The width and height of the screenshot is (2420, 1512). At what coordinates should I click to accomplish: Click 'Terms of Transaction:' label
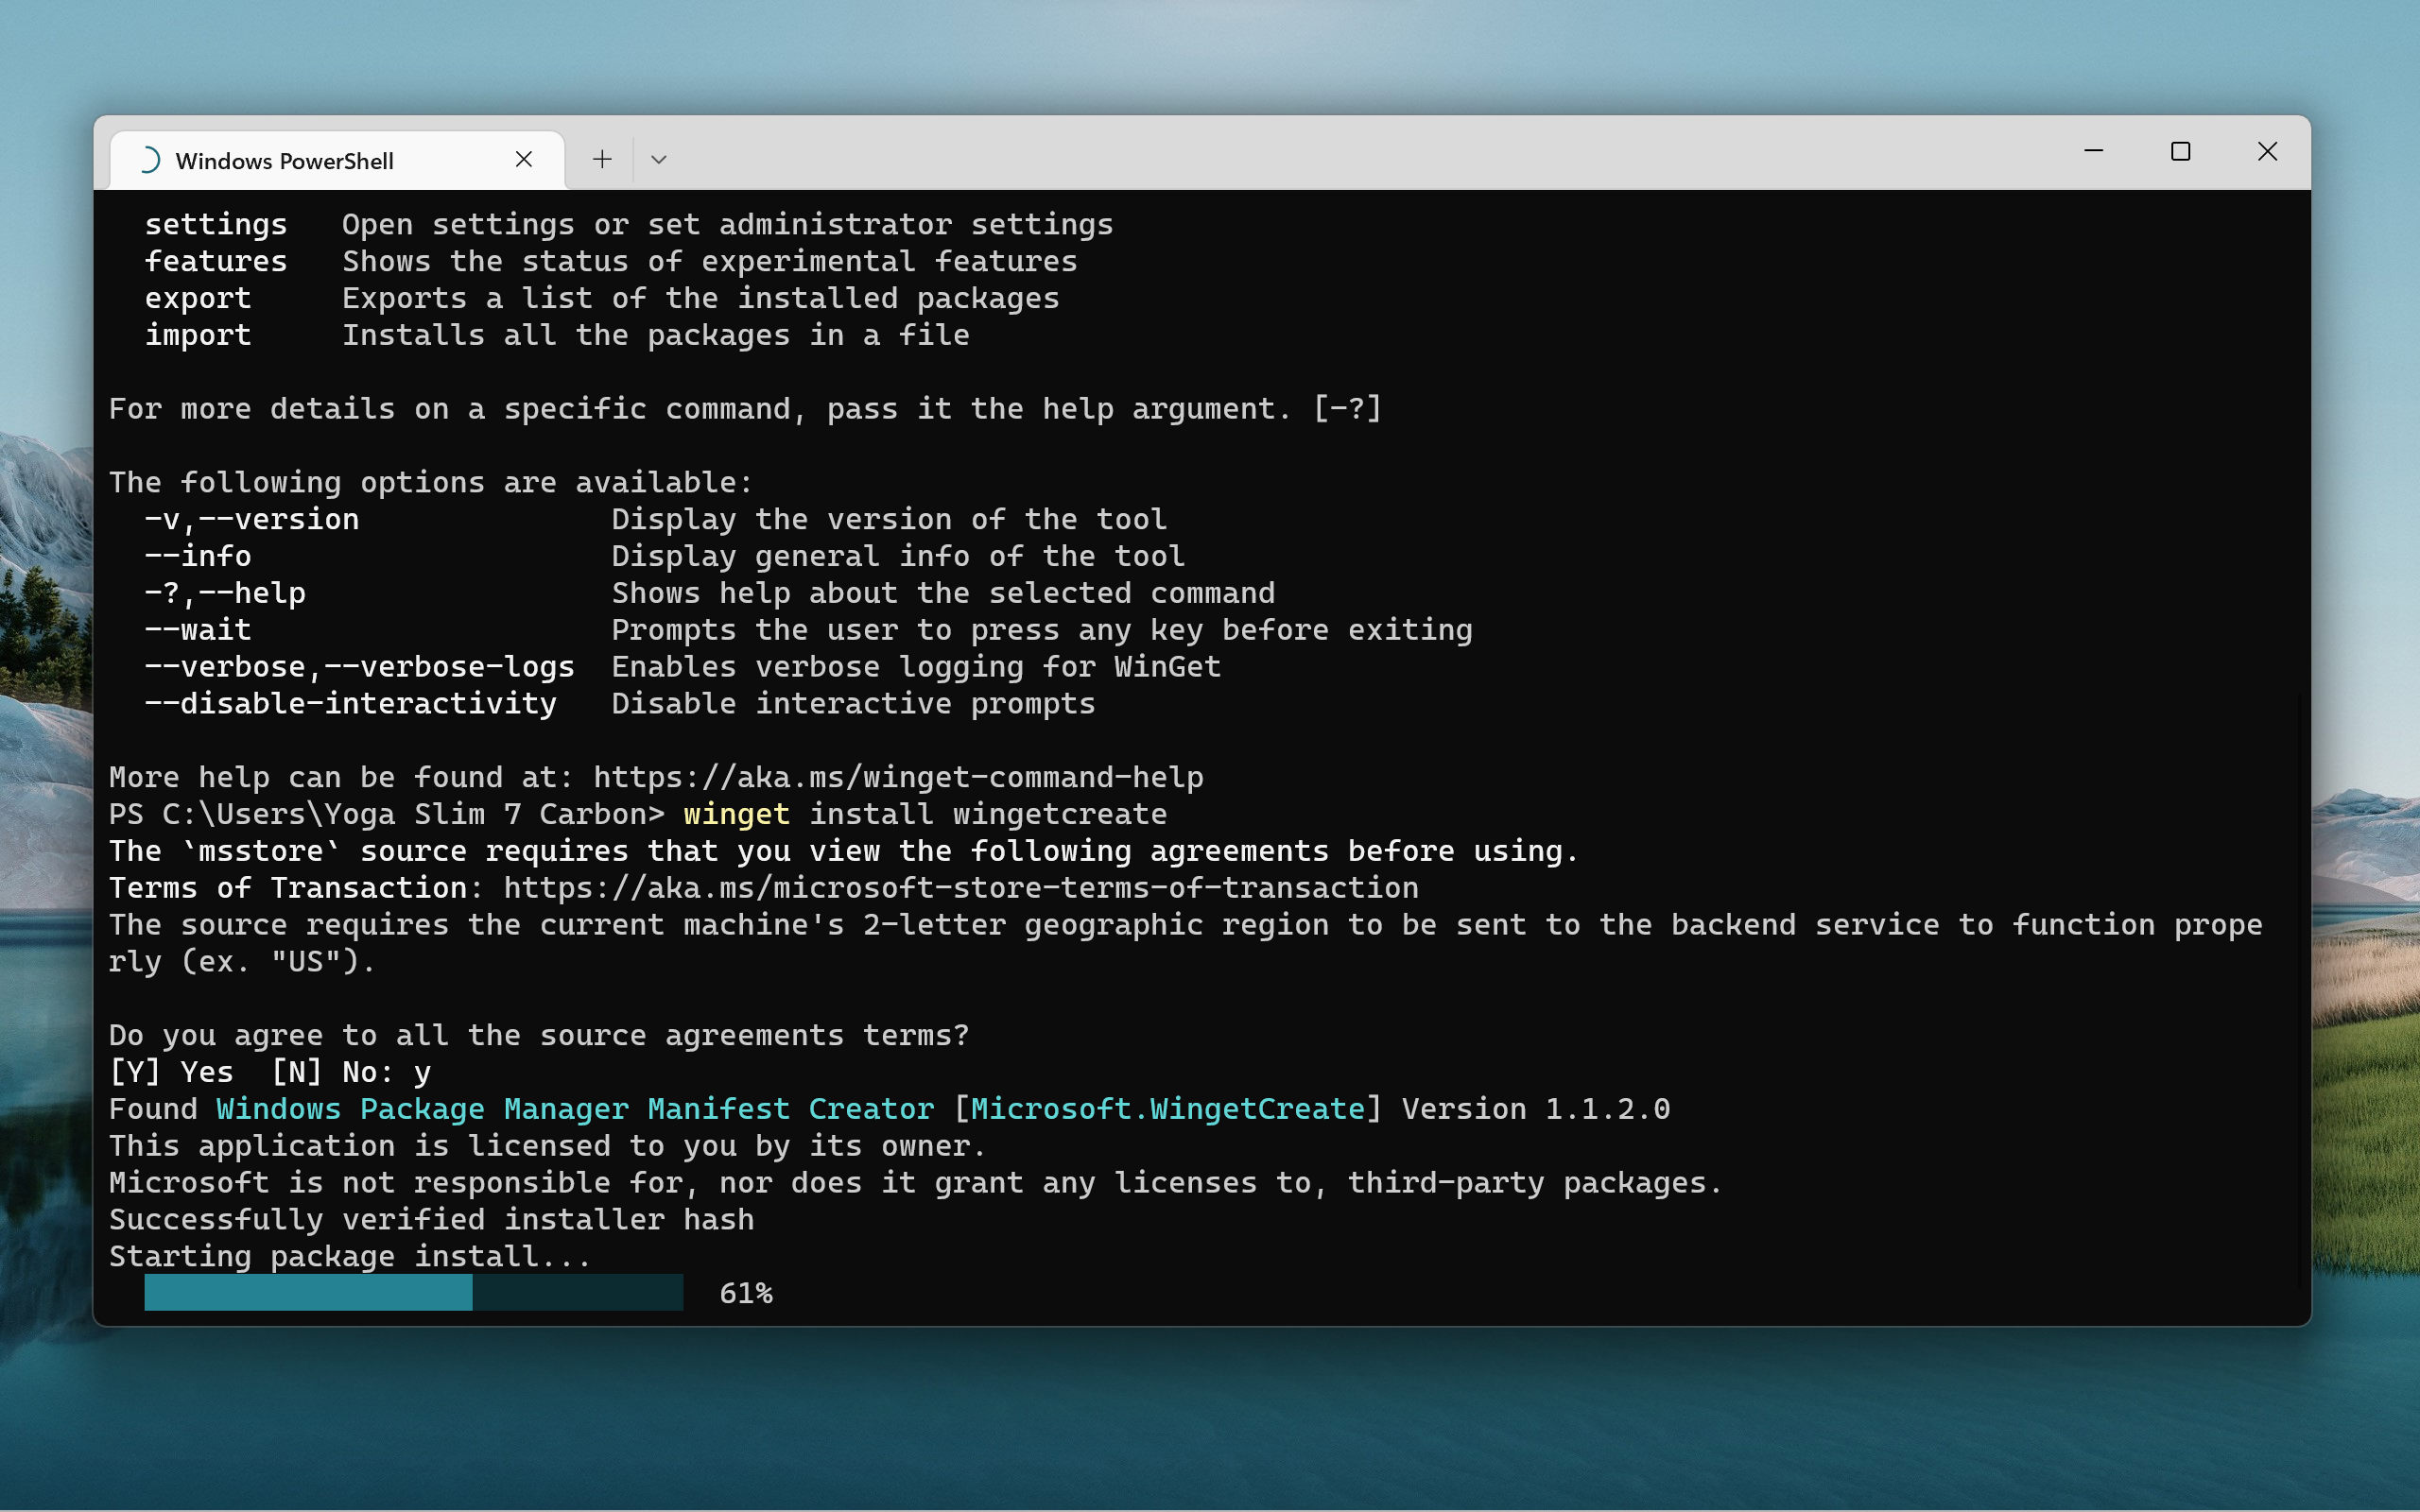pyautogui.click(x=297, y=888)
